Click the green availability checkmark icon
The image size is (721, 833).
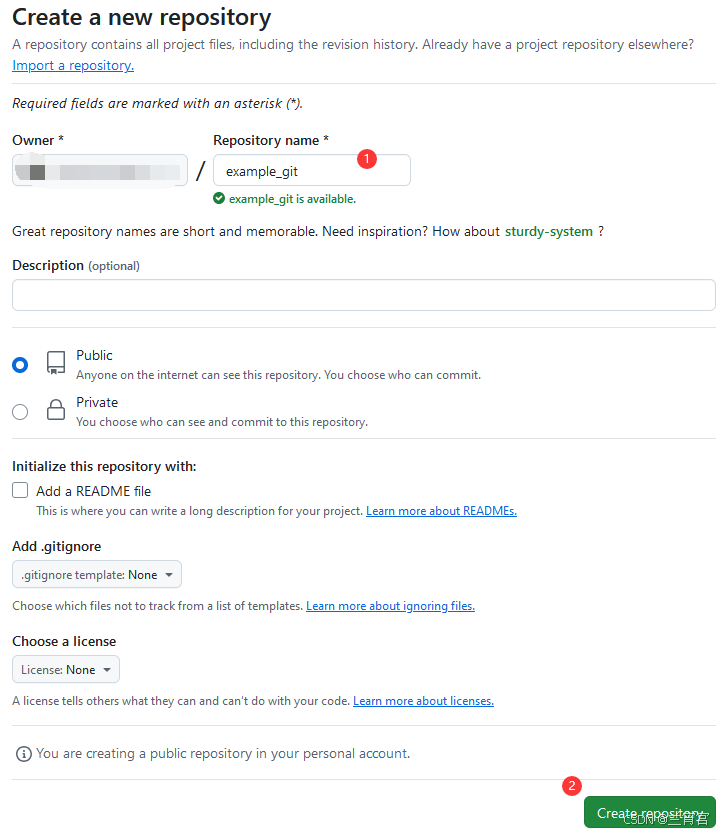click(219, 199)
